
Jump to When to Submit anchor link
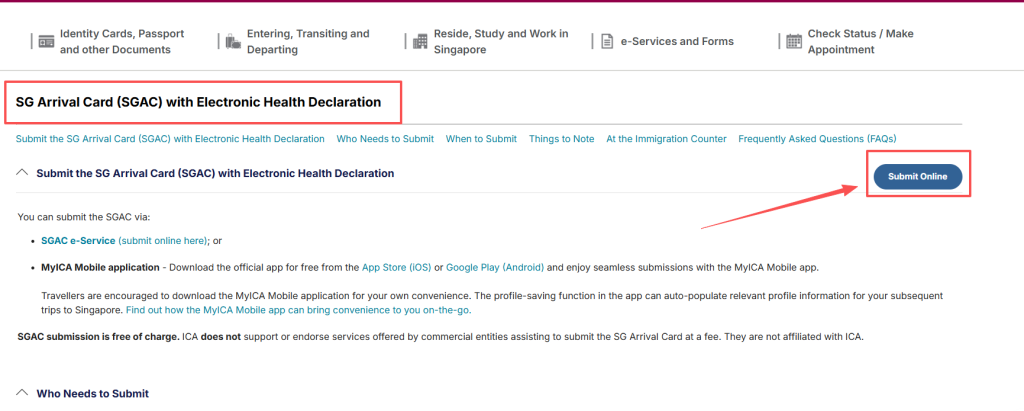click(481, 139)
